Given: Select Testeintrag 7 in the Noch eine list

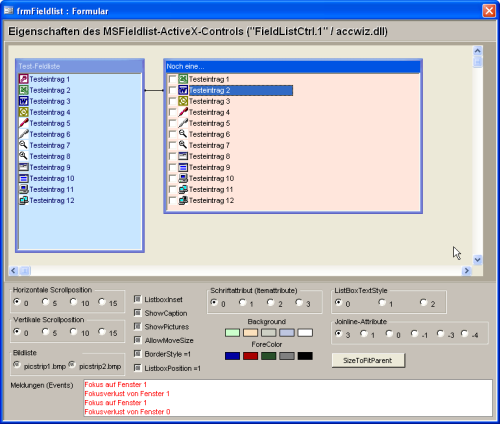Looking at the screenshot, I should tap(209, 145).
